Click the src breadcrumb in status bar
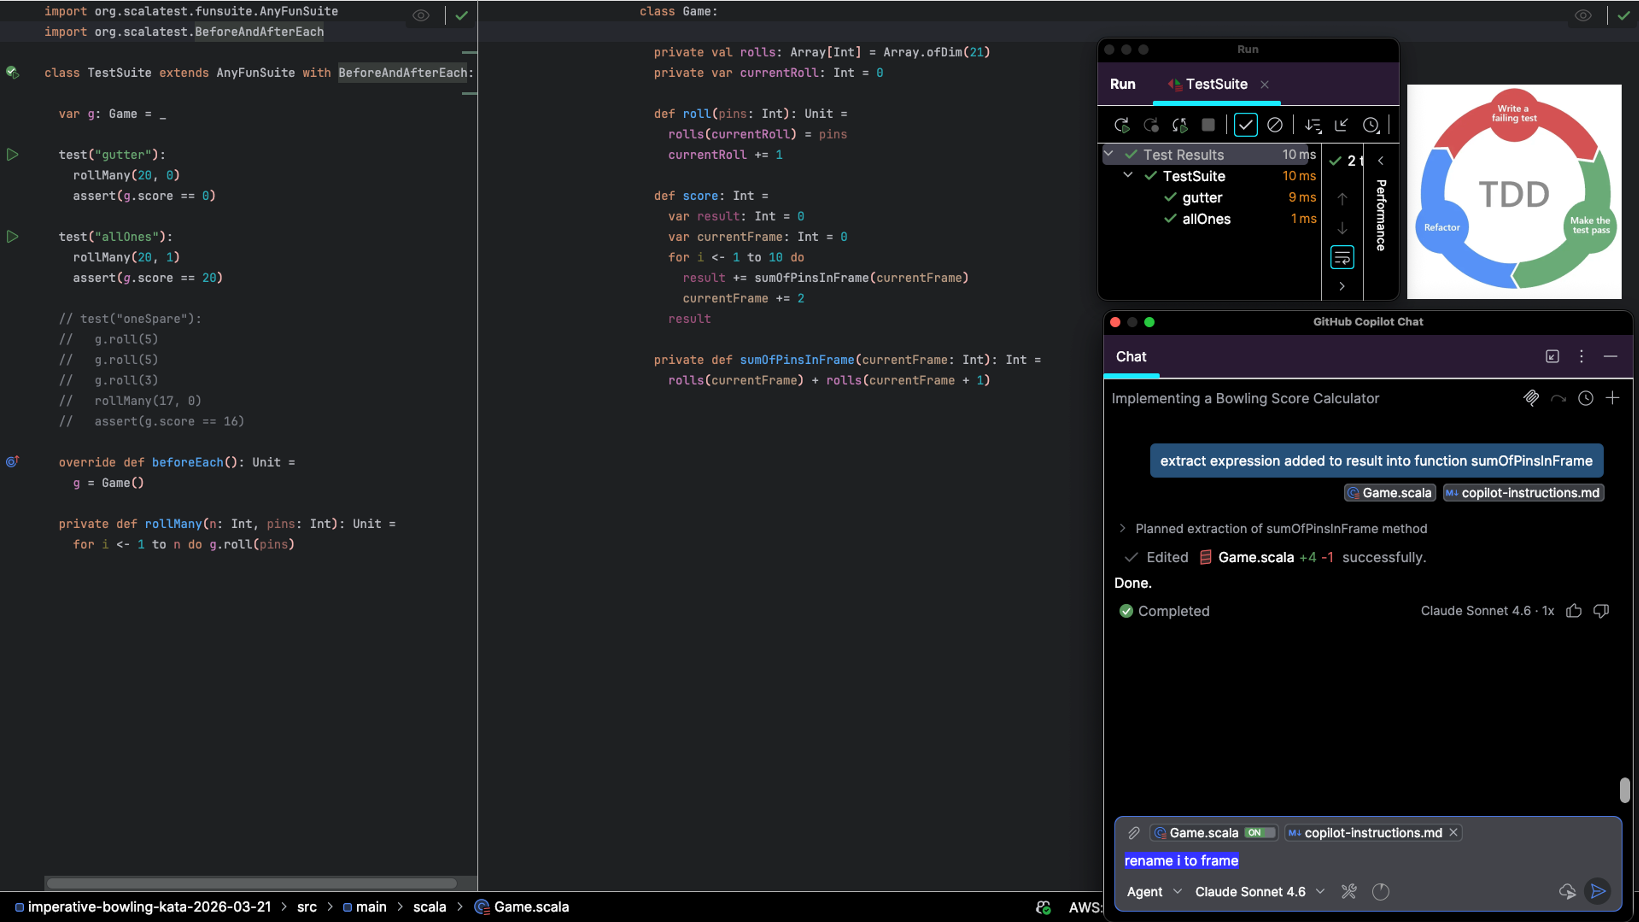 click(306, 907)
